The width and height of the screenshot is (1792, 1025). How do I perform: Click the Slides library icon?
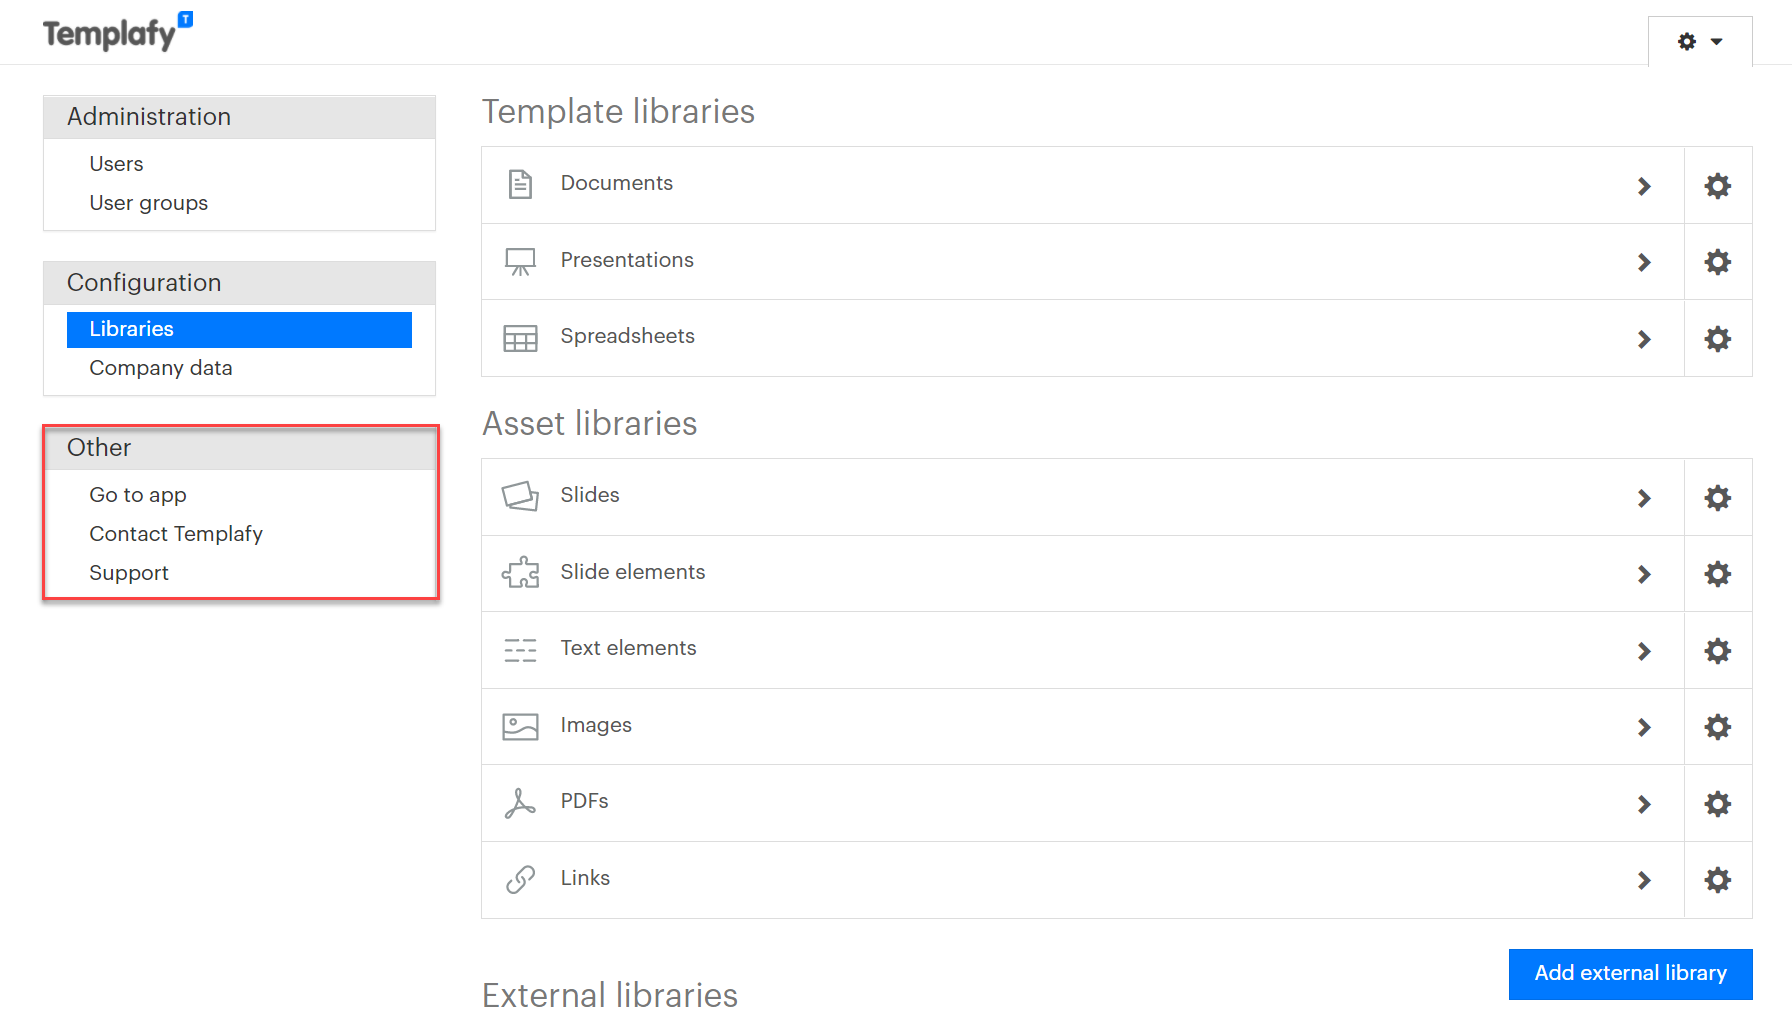tap(520, 496)
